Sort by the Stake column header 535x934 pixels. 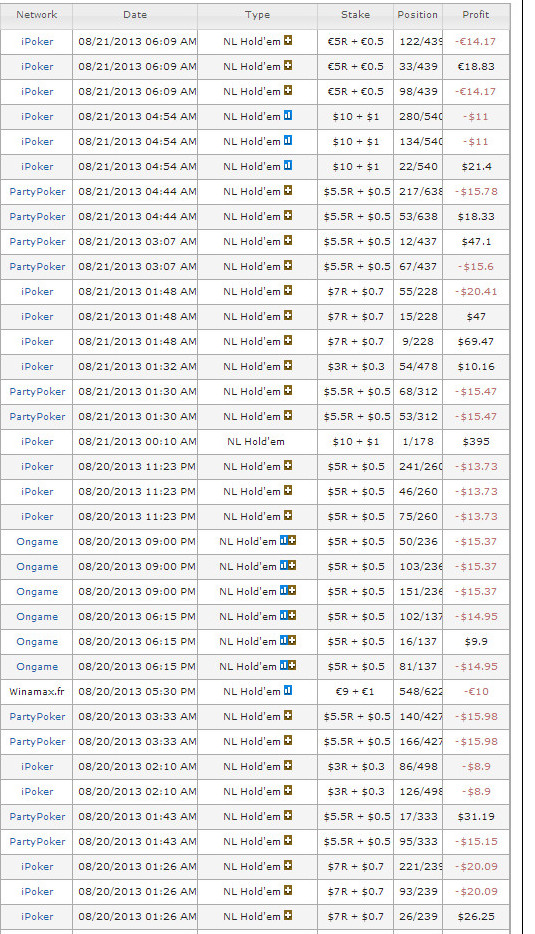(x=355, y=15)
